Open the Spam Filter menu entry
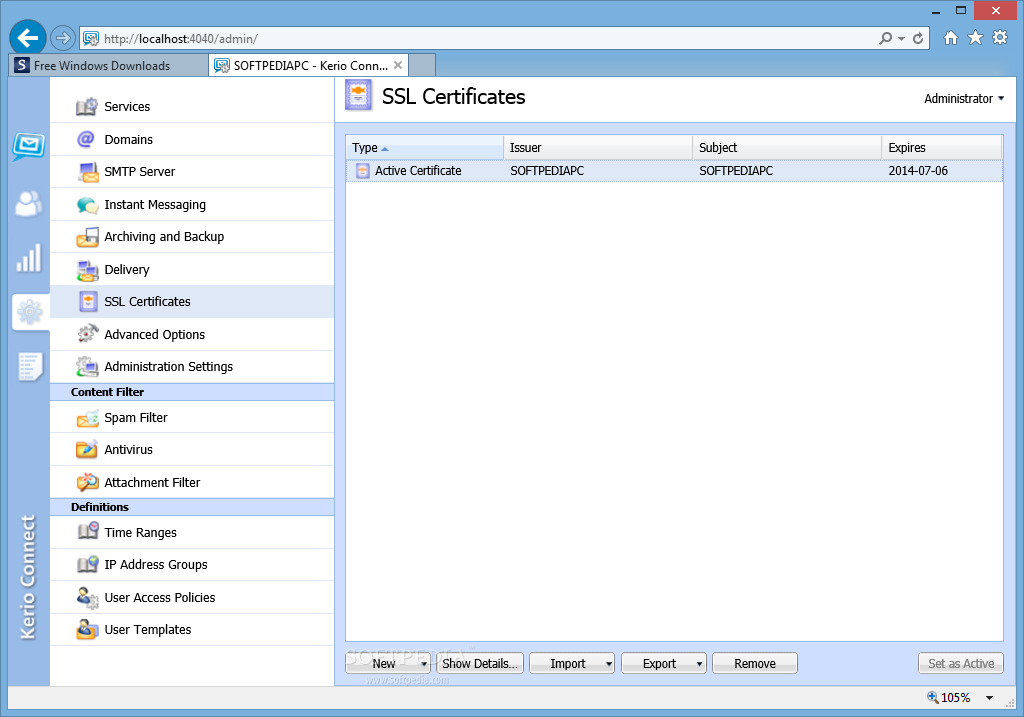1024x717 pixels. click(x=192, y=417)
